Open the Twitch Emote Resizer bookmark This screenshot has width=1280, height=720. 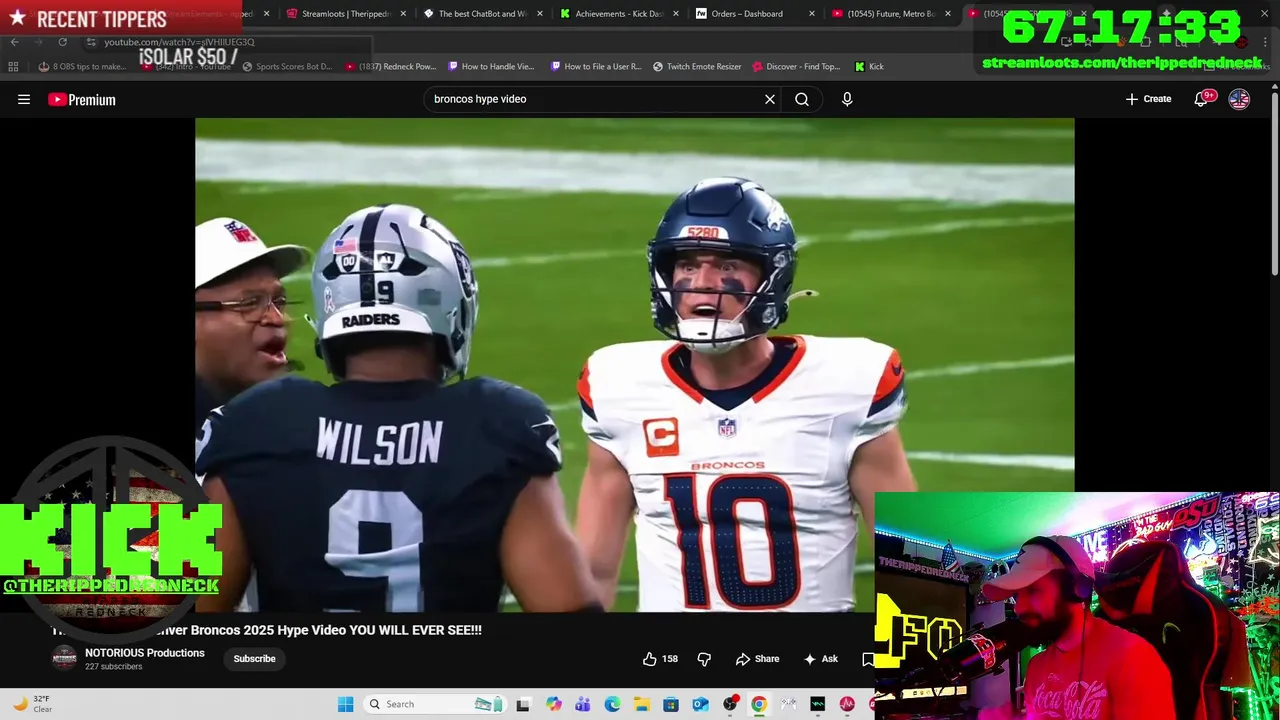pos(697,66)
